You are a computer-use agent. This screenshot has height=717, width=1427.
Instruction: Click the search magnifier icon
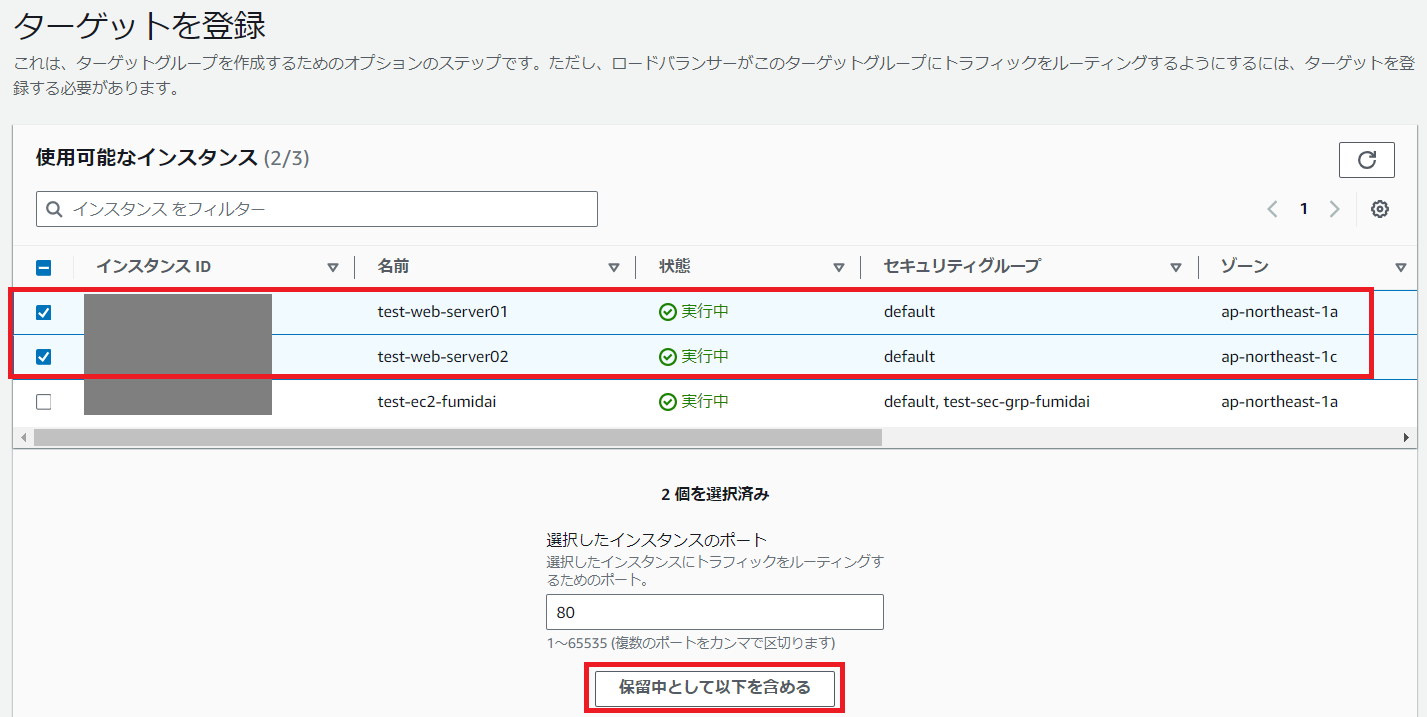click(54, 209)
